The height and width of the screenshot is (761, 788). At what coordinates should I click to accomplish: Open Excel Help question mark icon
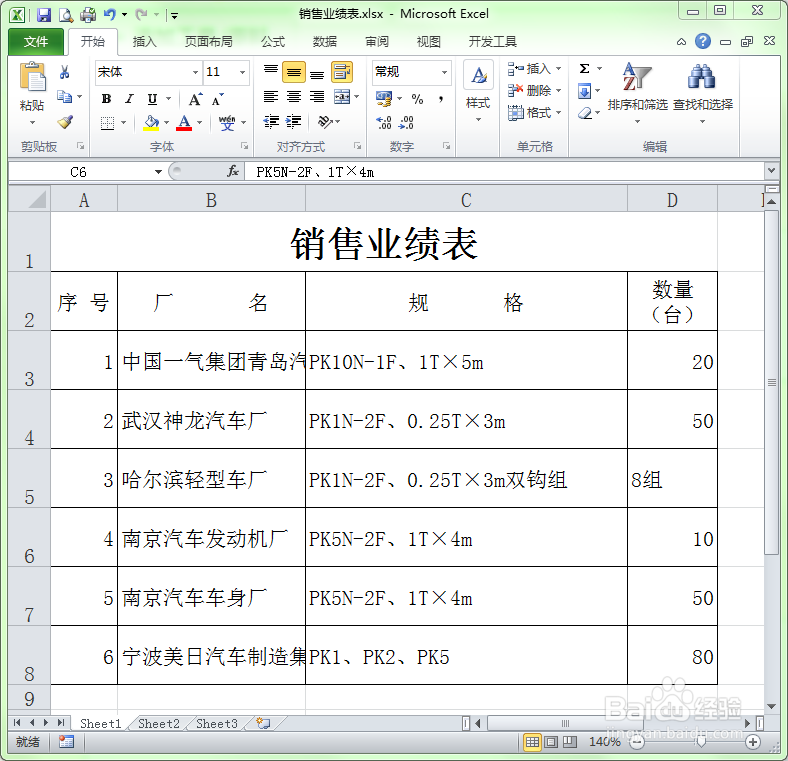703,41
